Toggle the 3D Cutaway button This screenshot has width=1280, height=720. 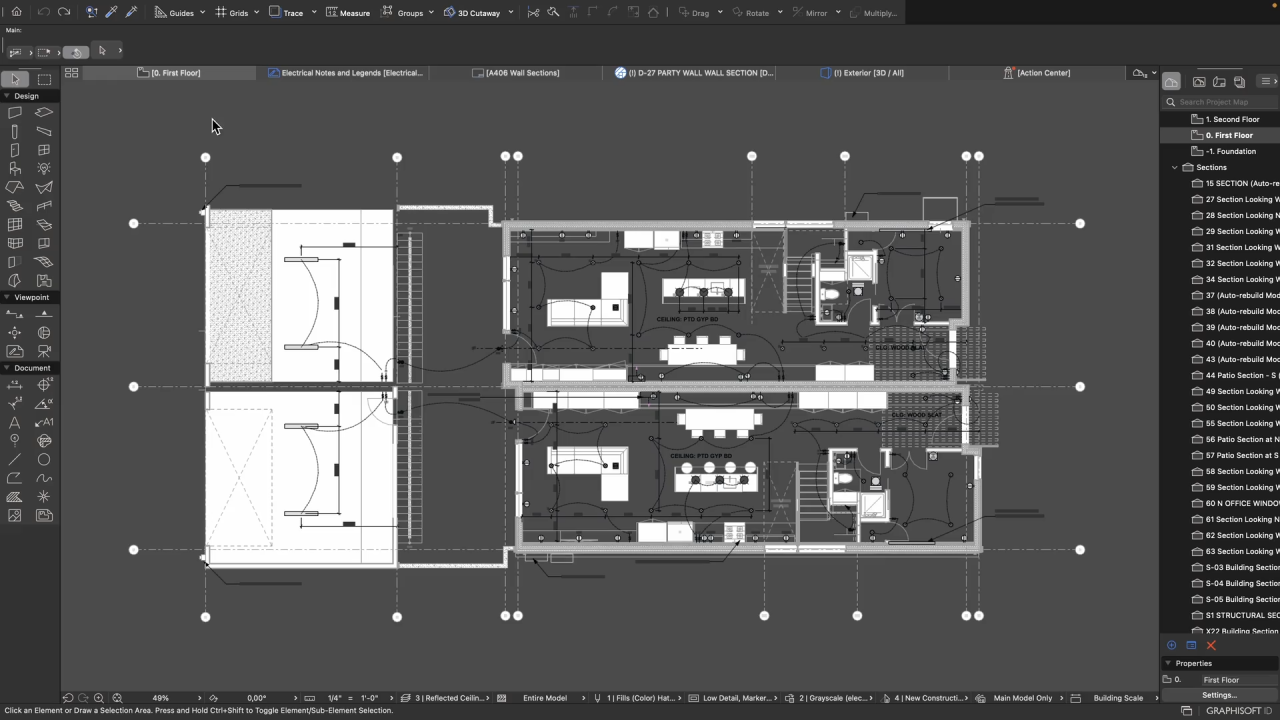(x=471, y=13)
